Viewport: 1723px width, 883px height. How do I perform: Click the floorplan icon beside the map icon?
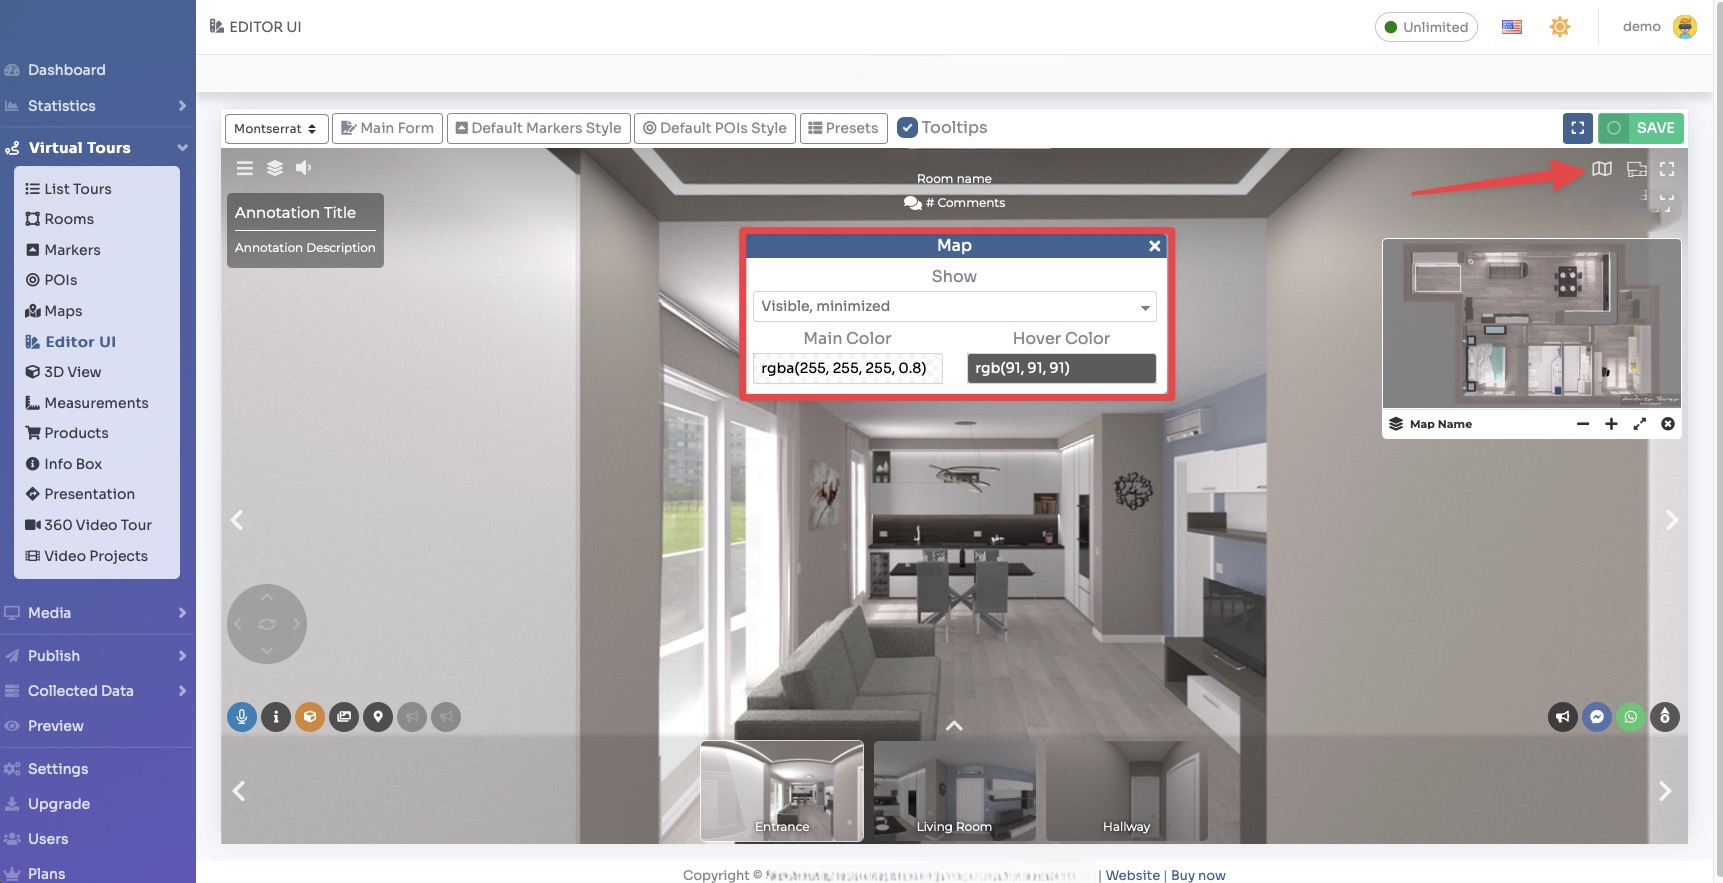point(1636,169)
